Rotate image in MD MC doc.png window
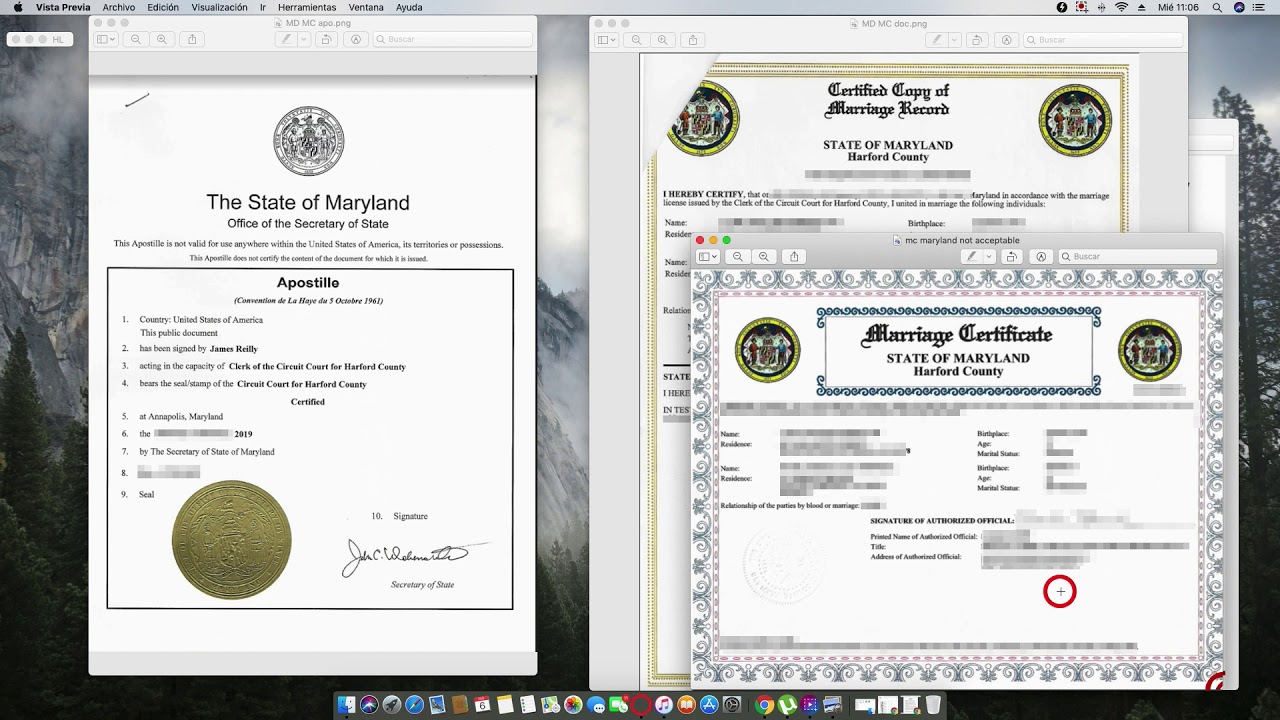 [x=977, y=40]
